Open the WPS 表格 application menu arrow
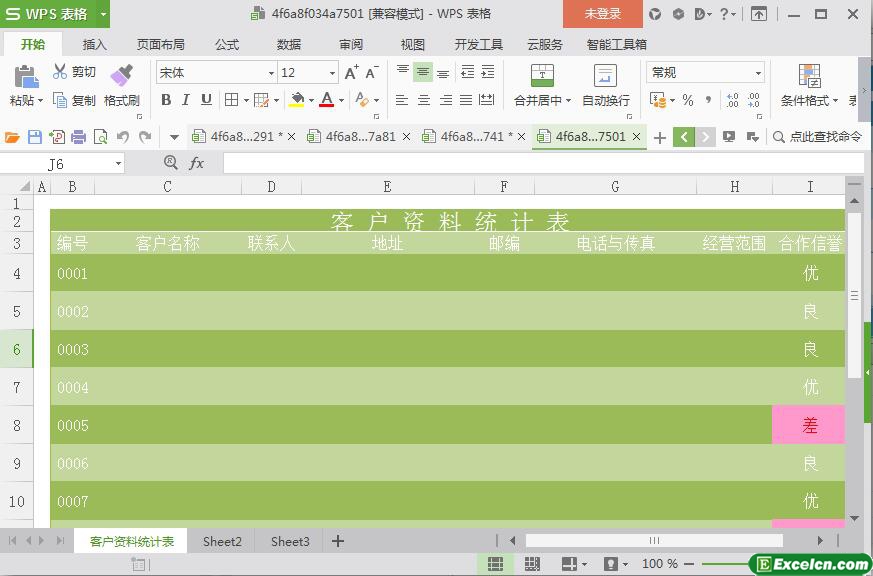The width and height of the screenshot is (873, 576). 103,14
